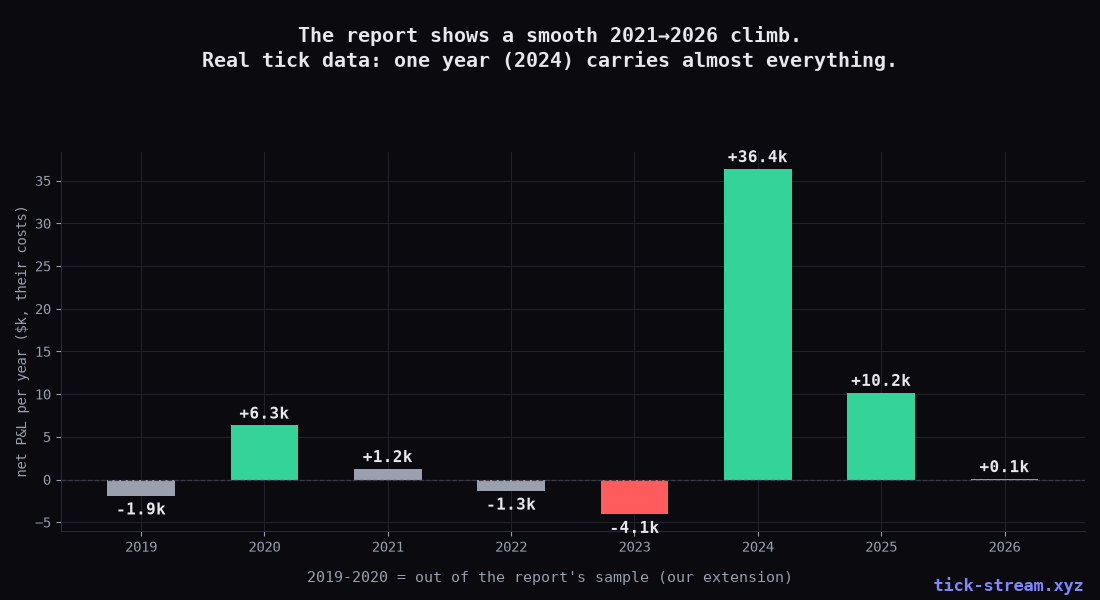The image size is (1100, 600).
Task: Click the '2024' x-axis tick label
Action: pos(758,547)
